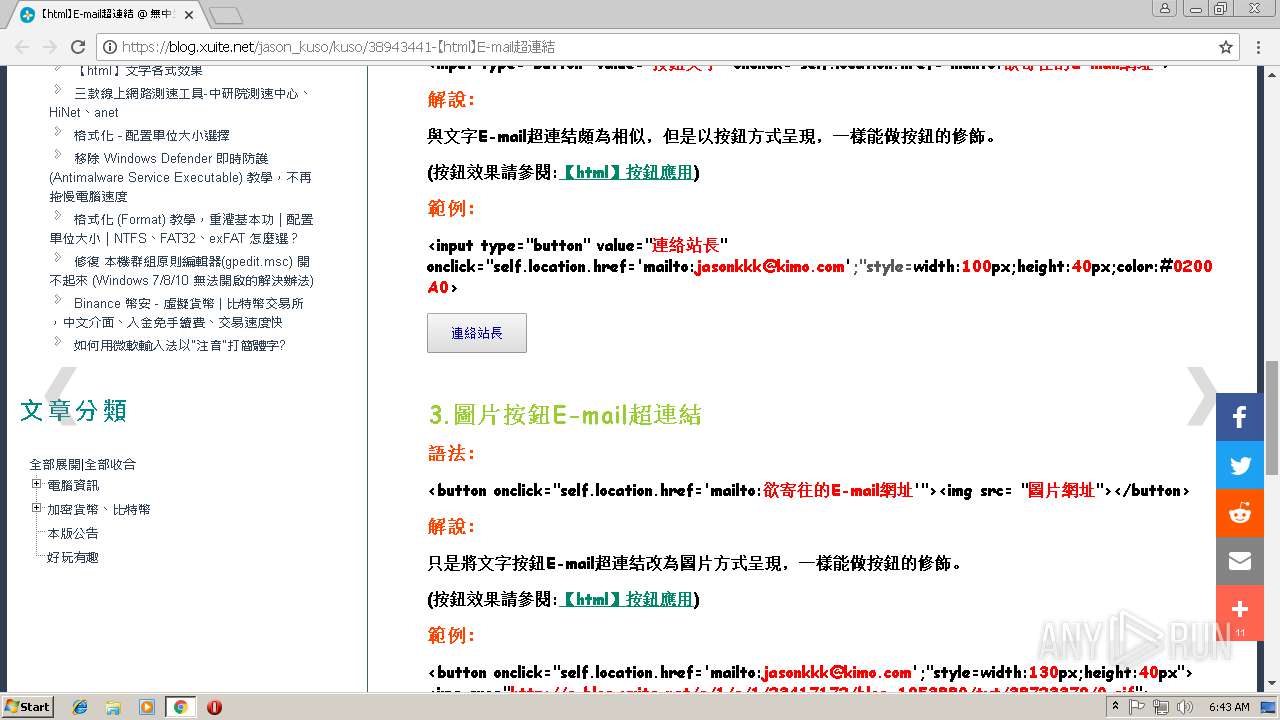The image size is (1280, 720).
Task: Switch to Chrome in taskbar
Action: 180,707
